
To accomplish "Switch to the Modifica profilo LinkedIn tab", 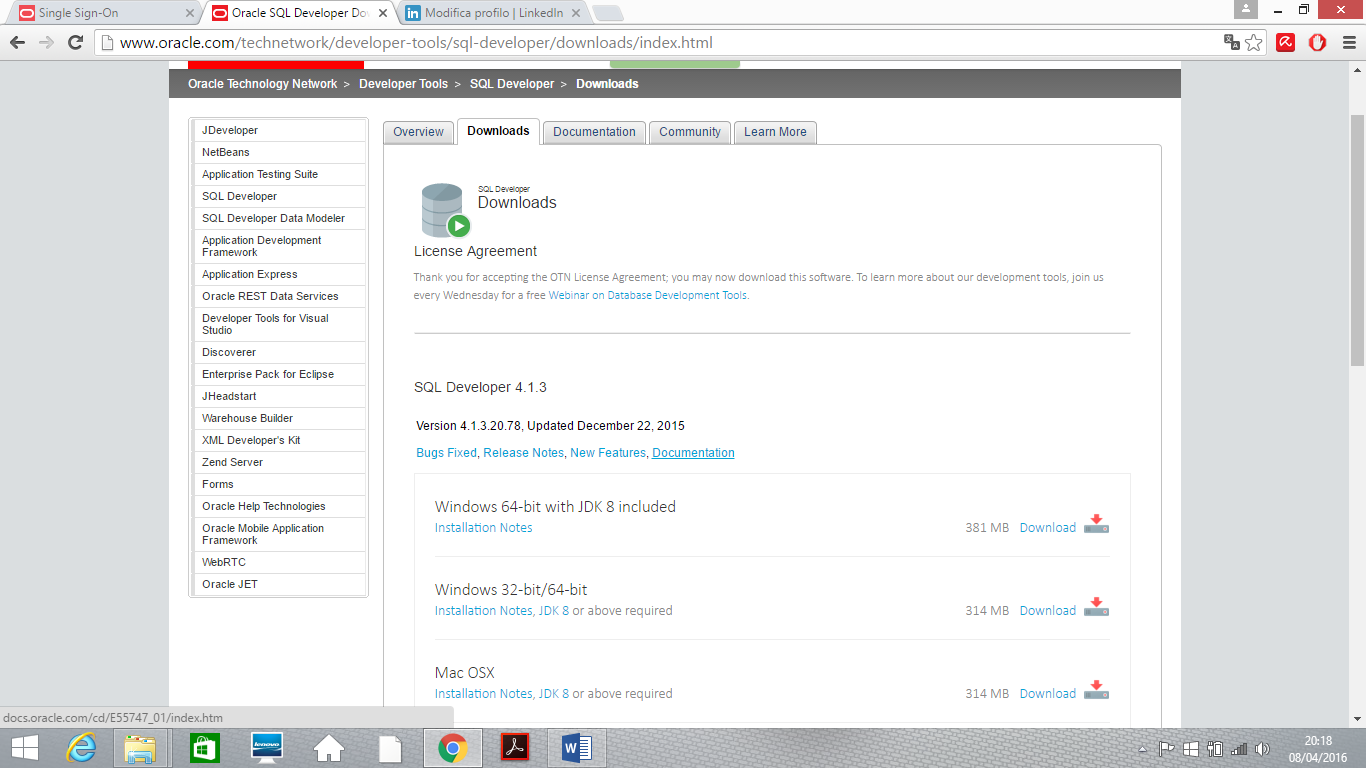I will pyautogui.click(x=492, y=13).
